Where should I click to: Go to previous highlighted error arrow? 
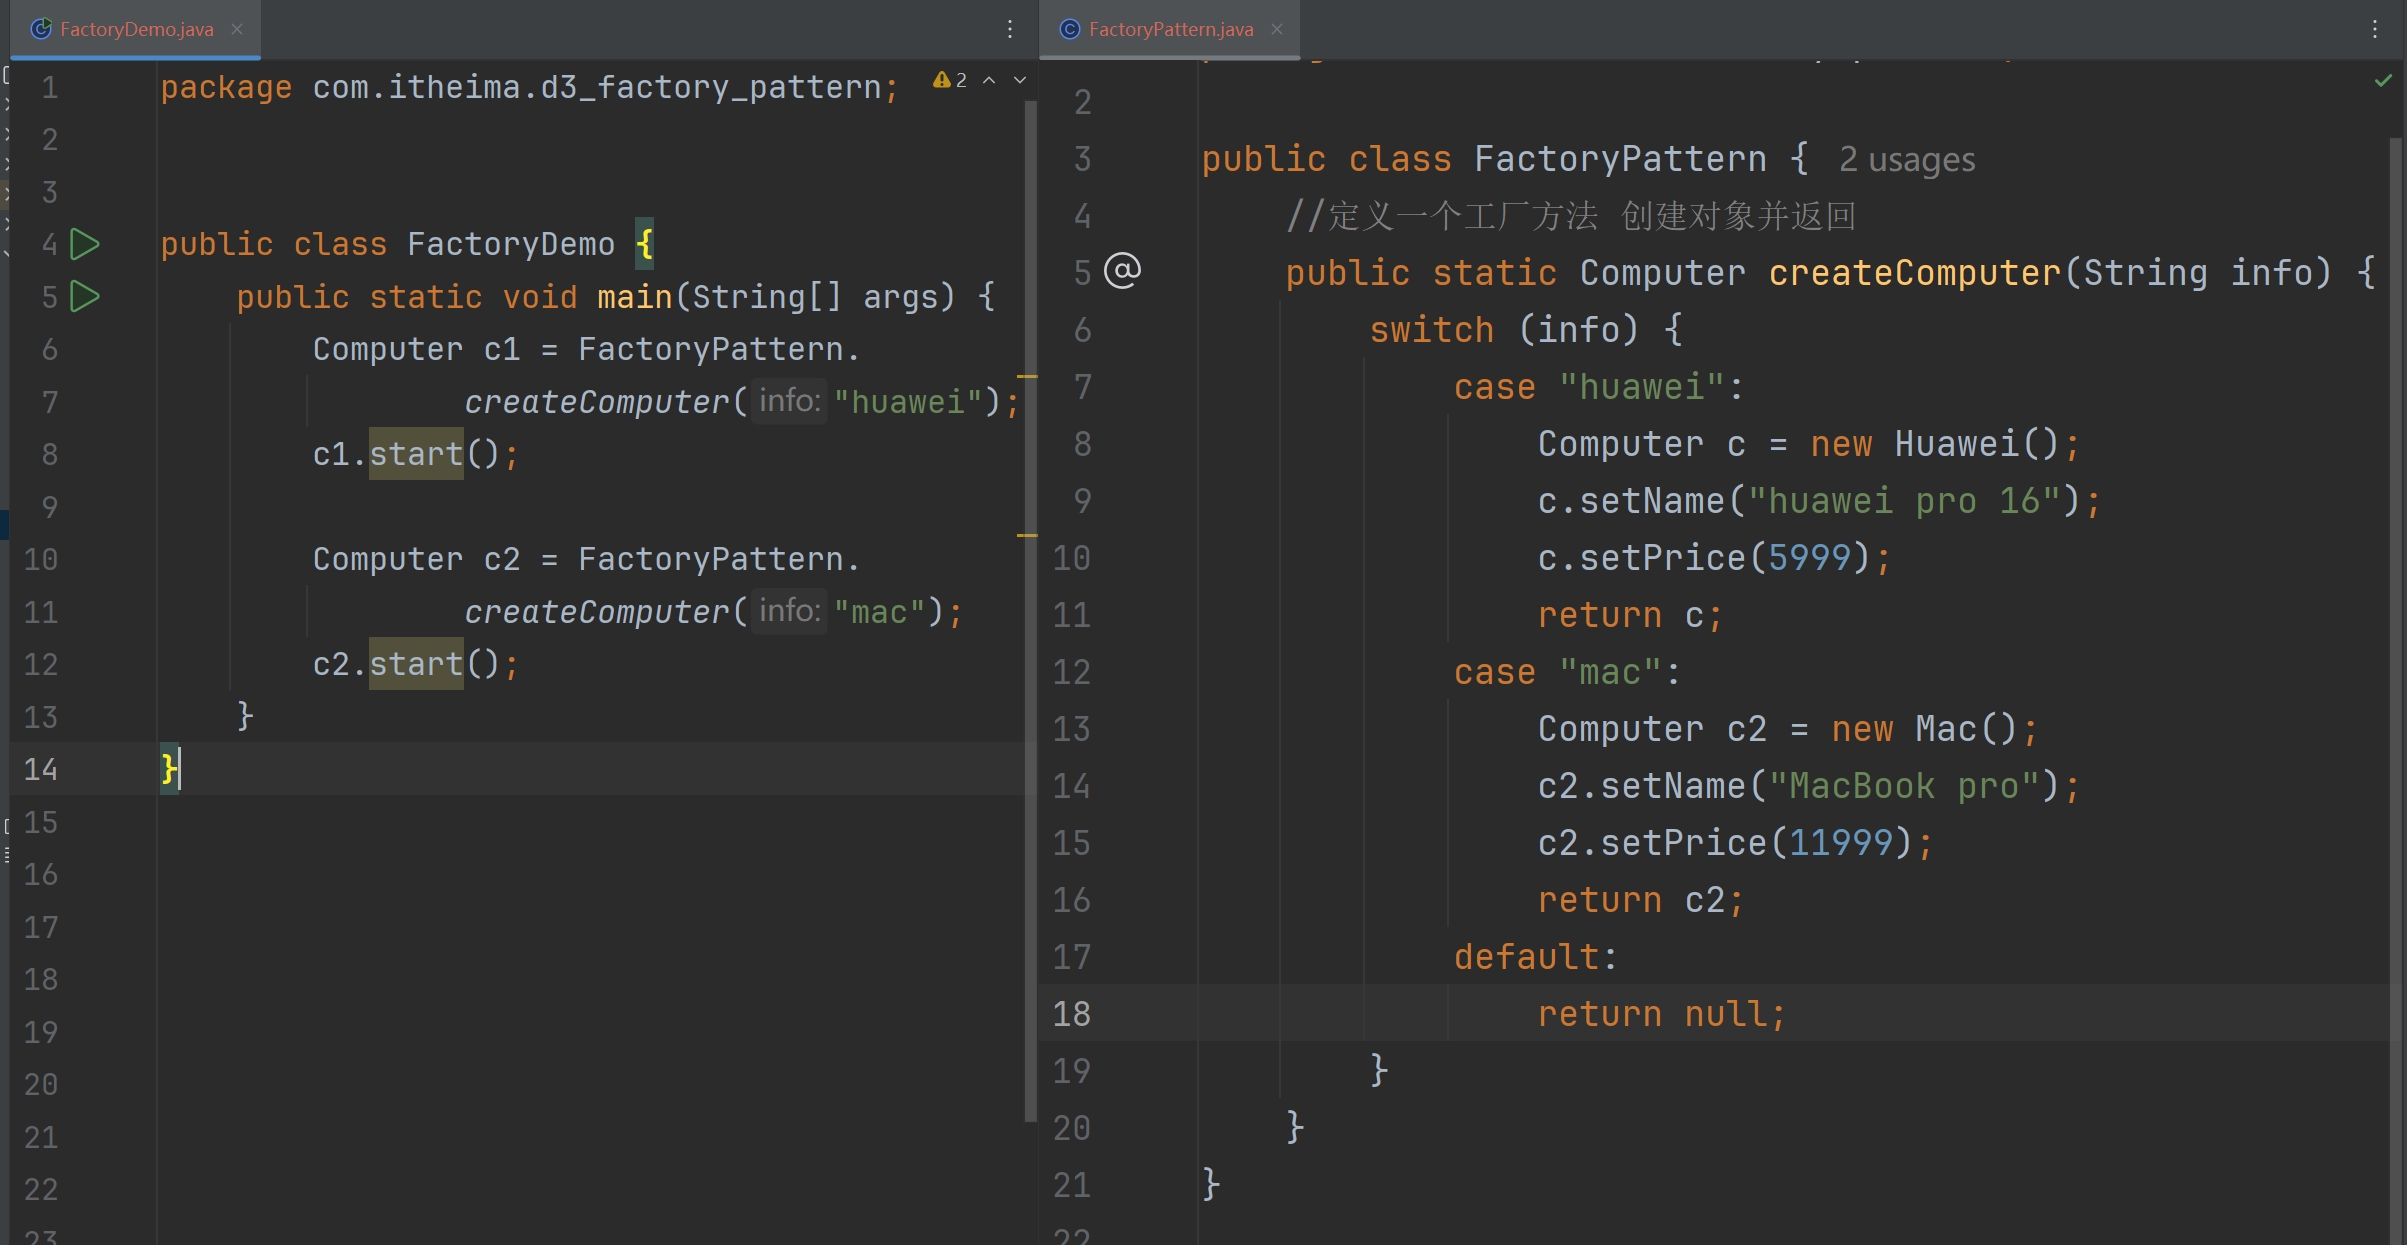point(989,80)
